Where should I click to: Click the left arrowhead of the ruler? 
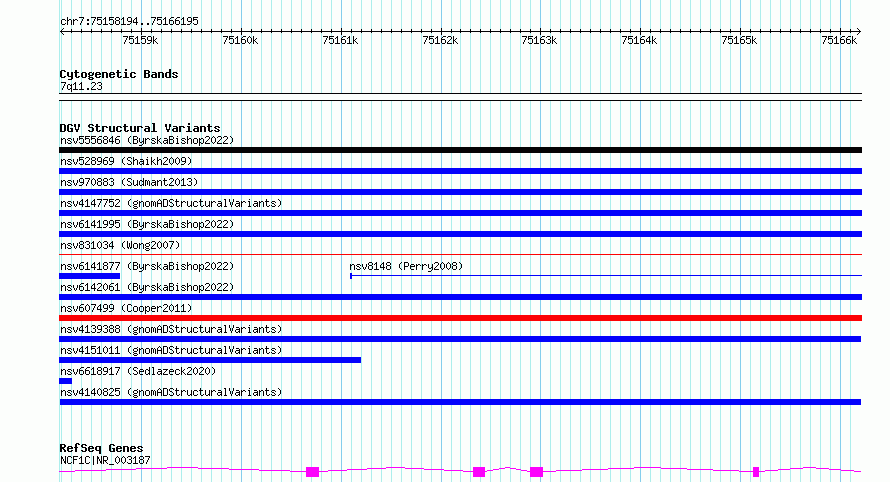point(62,31)
